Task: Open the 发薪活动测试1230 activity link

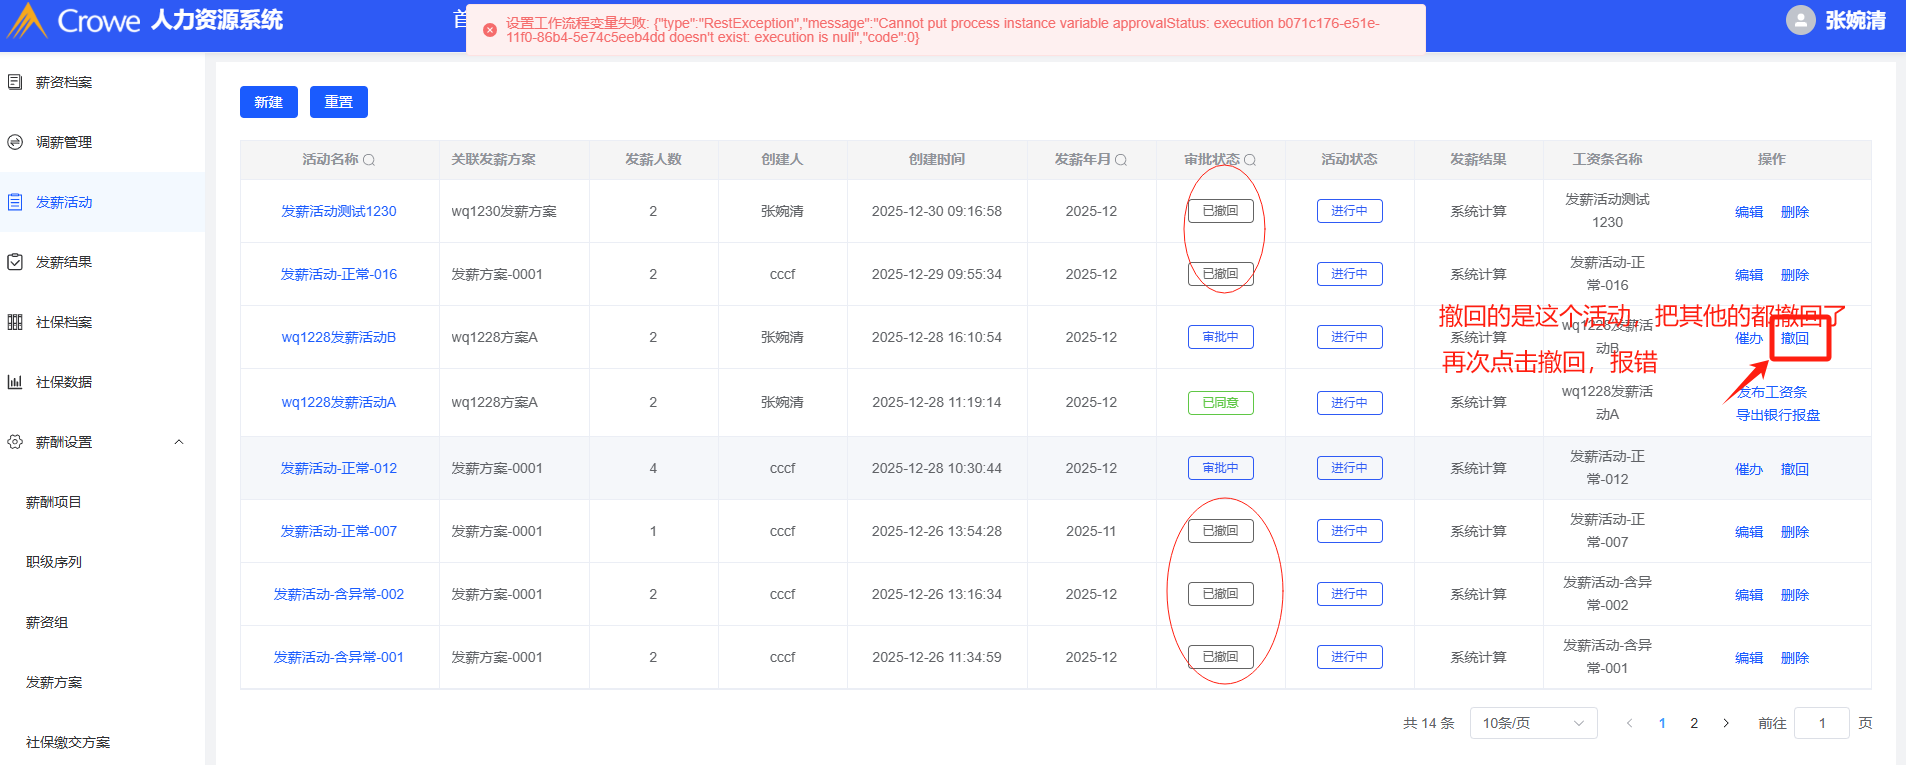Action: click(339, 211)
